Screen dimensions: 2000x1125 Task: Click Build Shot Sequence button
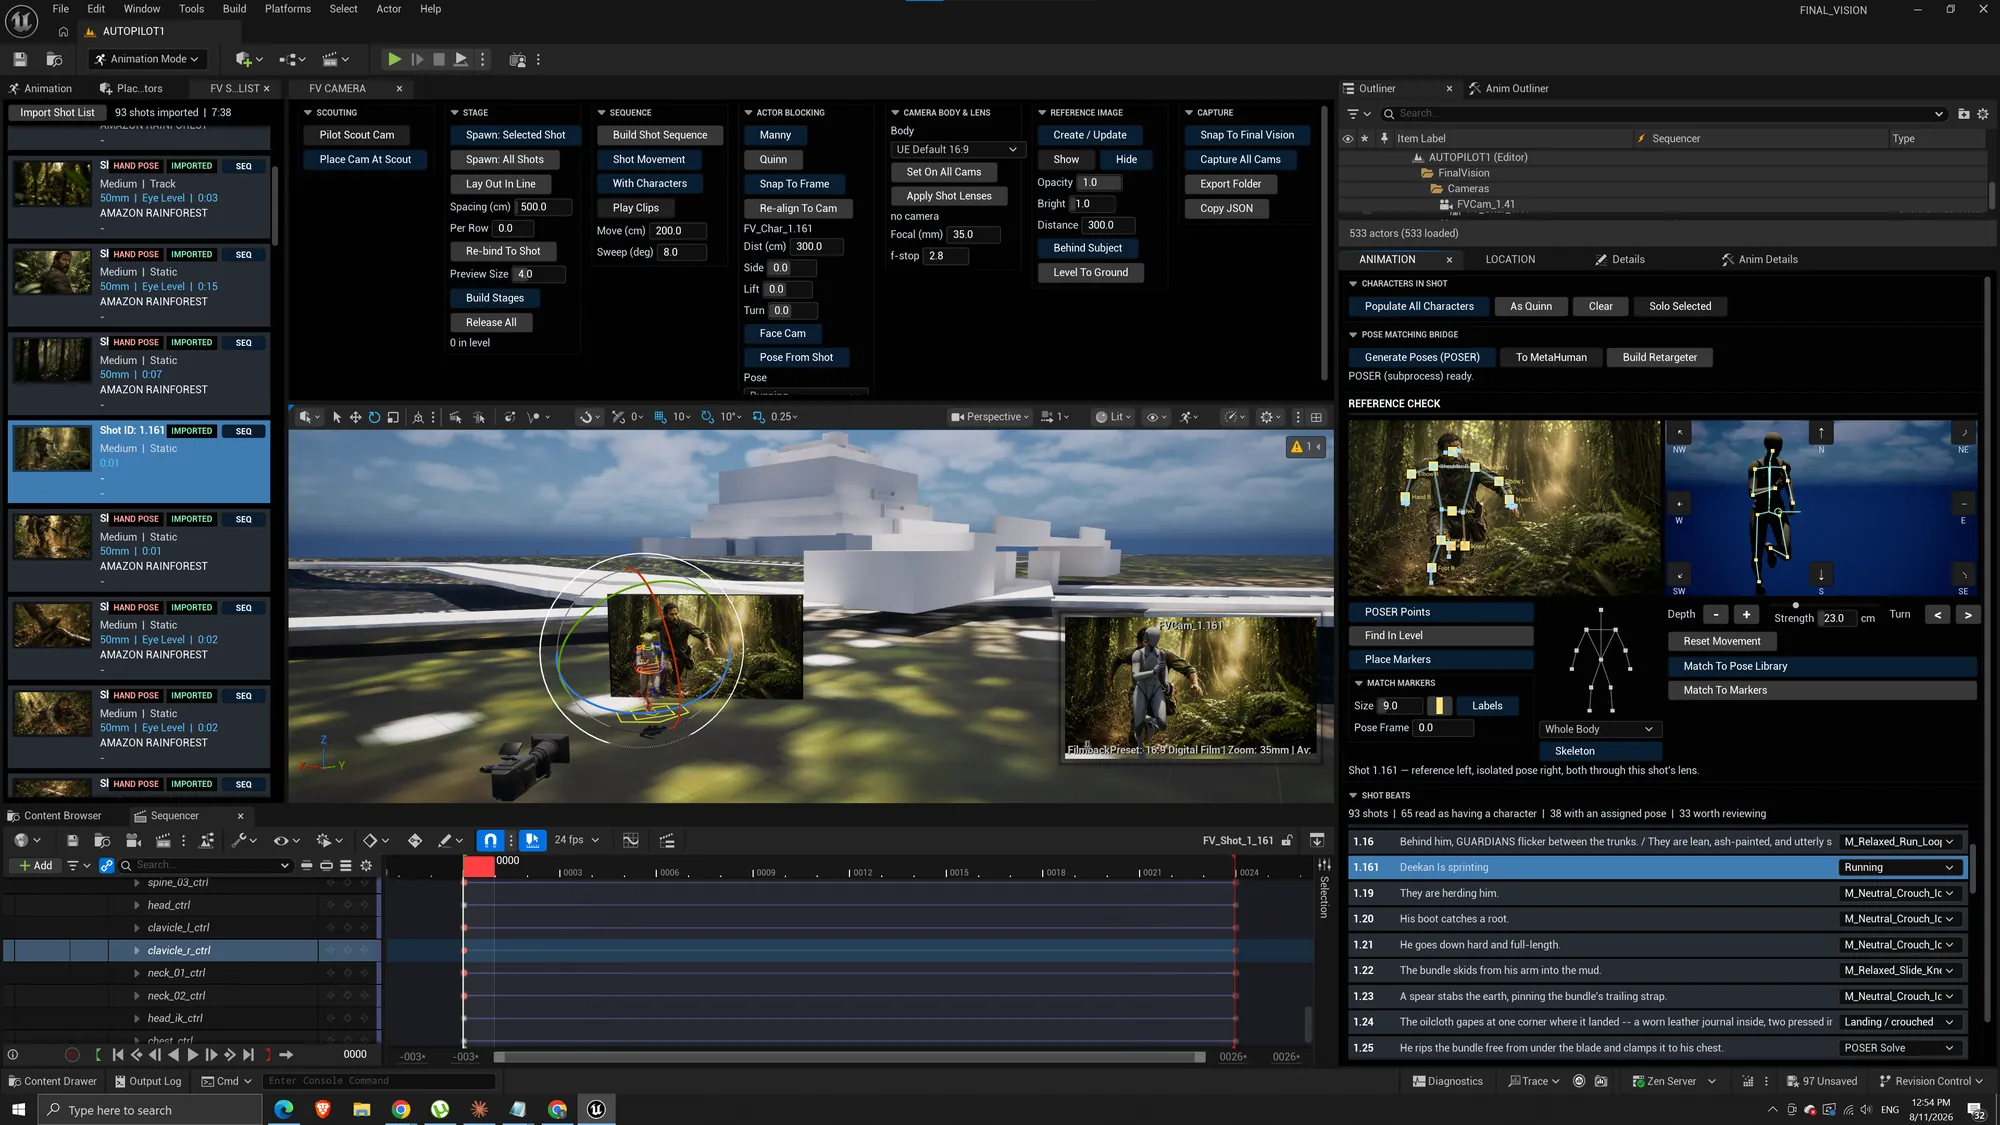pos(660,135)
